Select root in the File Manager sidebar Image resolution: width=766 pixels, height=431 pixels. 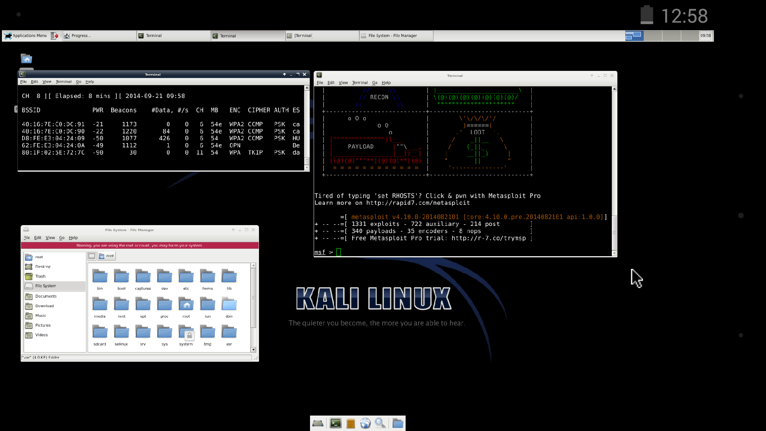[x=54, y=257]
